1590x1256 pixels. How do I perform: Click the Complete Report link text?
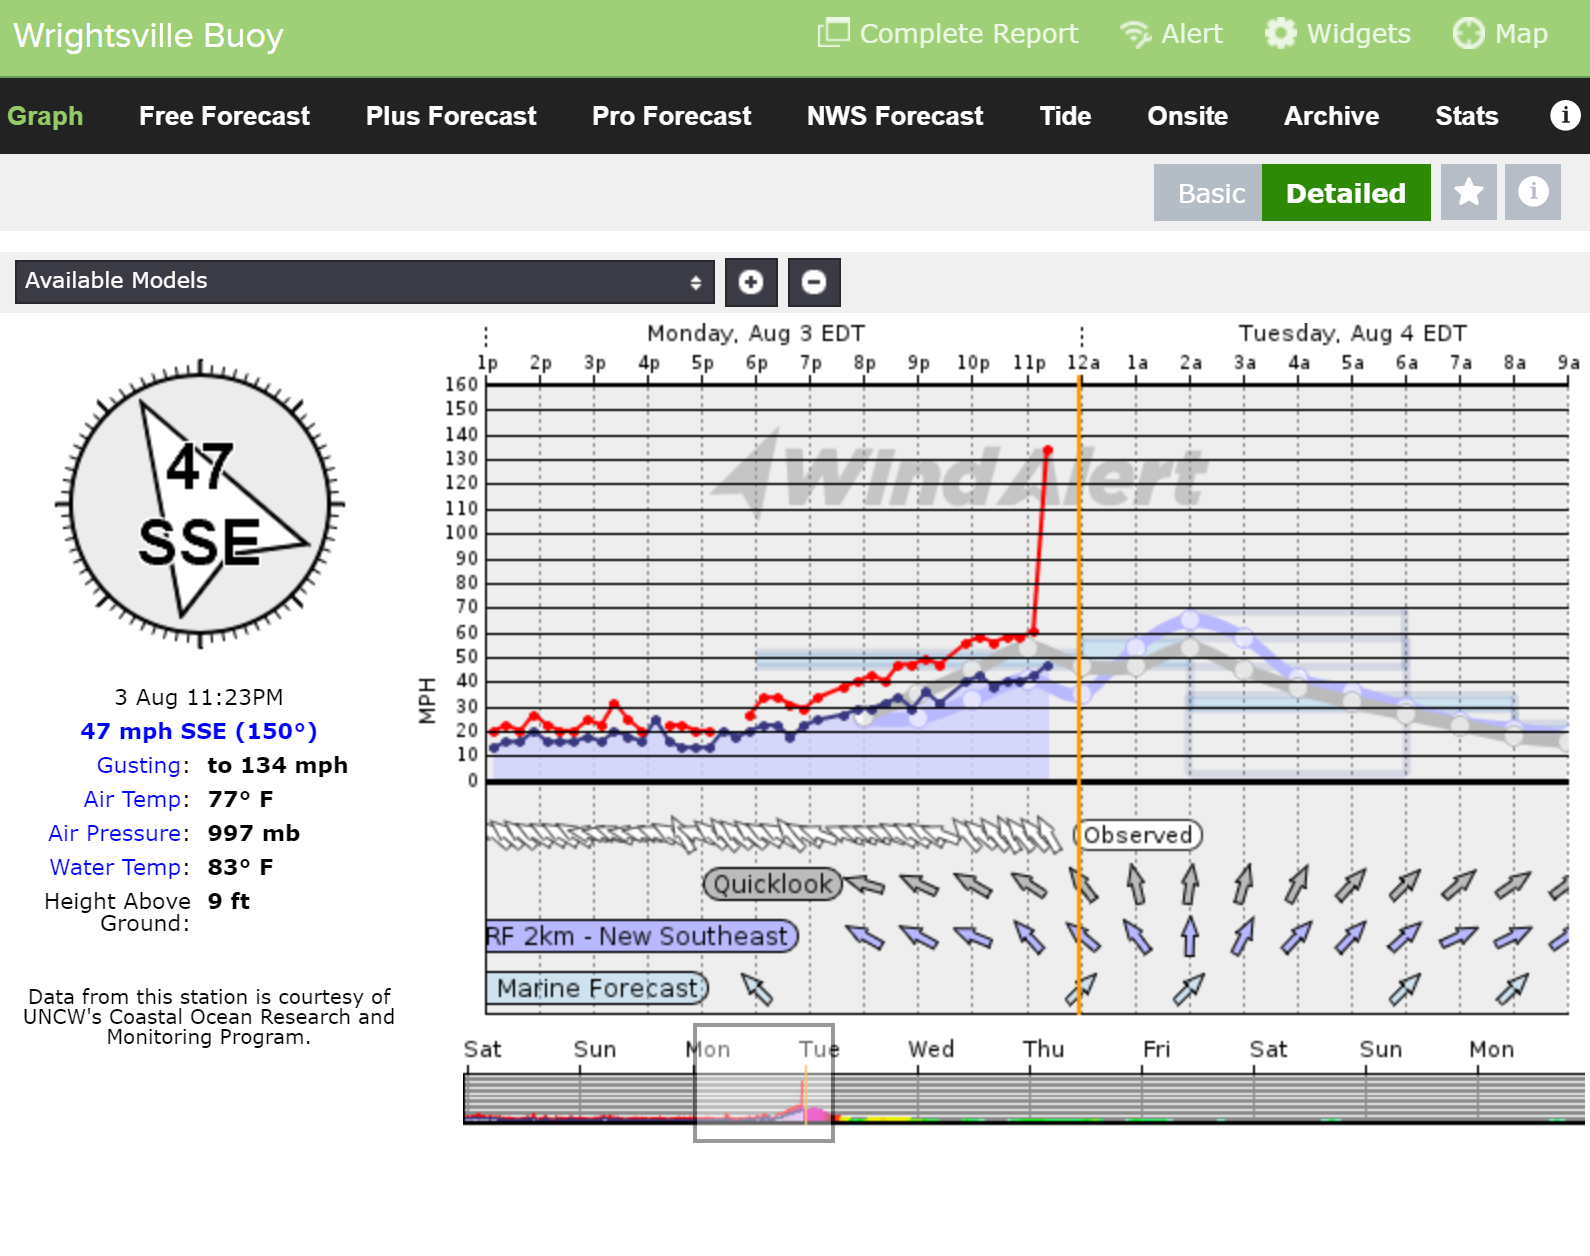tap(968, 34)
